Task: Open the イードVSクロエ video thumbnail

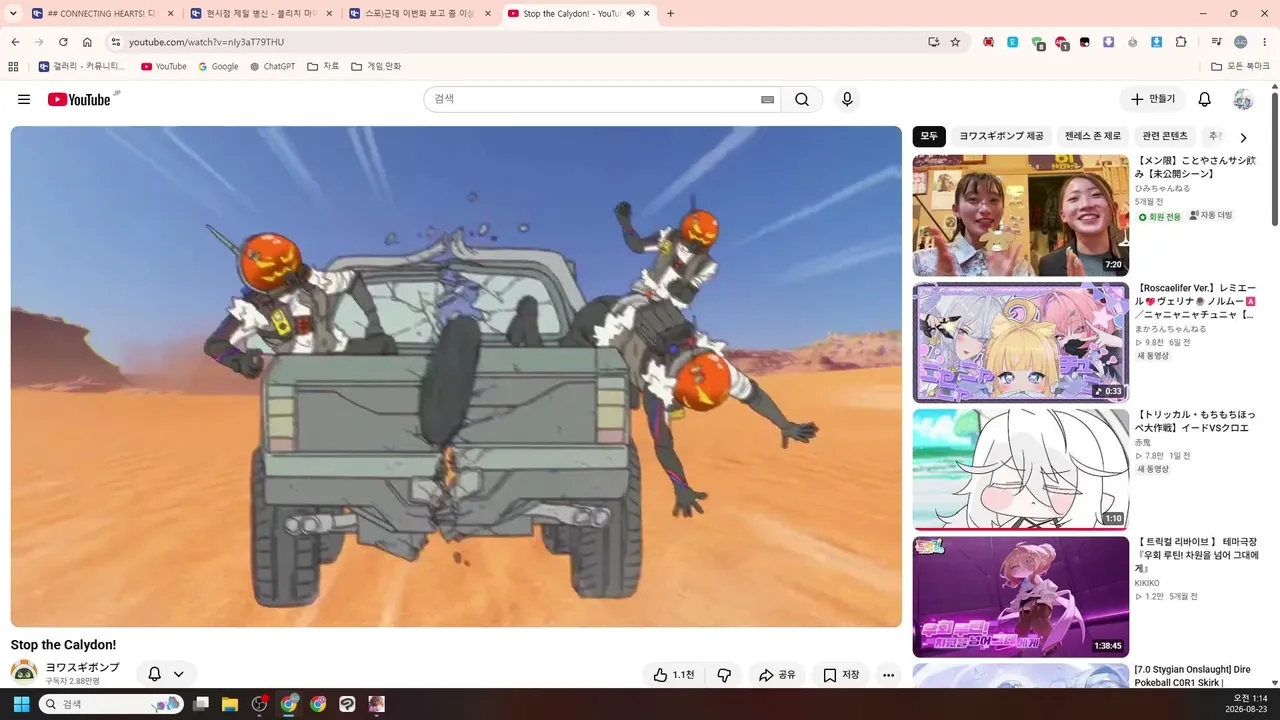Action: 1020,469
